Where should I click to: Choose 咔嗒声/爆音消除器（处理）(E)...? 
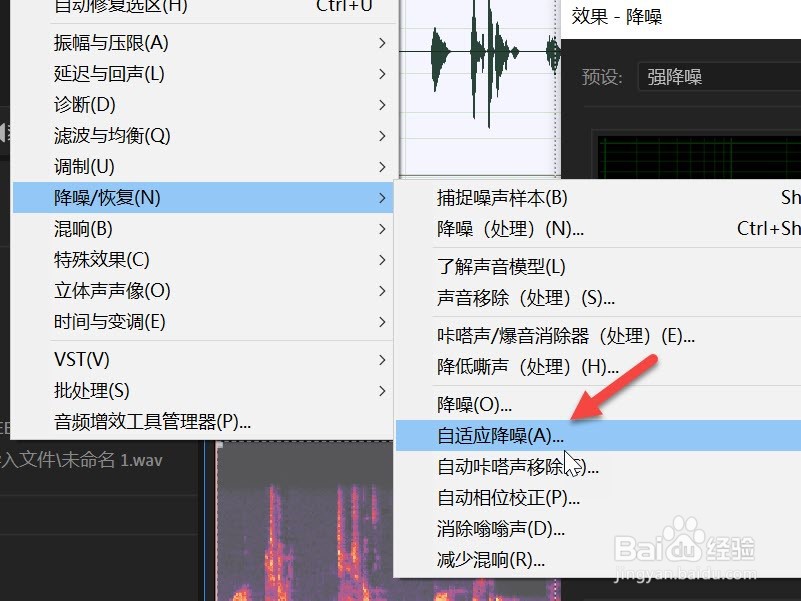click(599, 336)
